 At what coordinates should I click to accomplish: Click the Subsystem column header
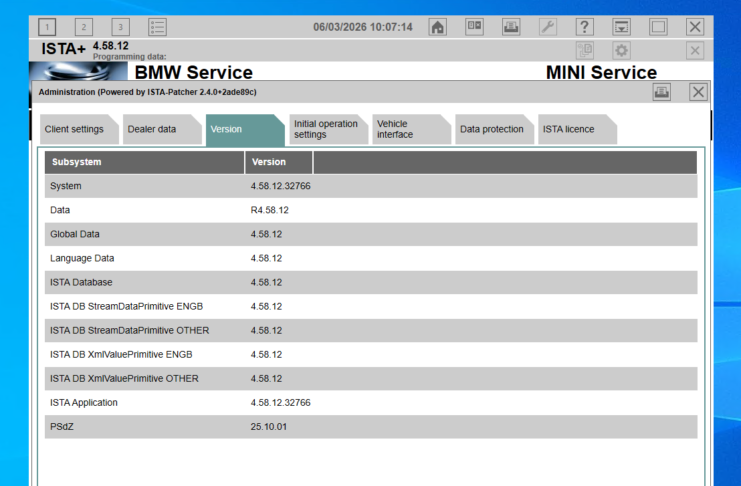click(145, 162)
